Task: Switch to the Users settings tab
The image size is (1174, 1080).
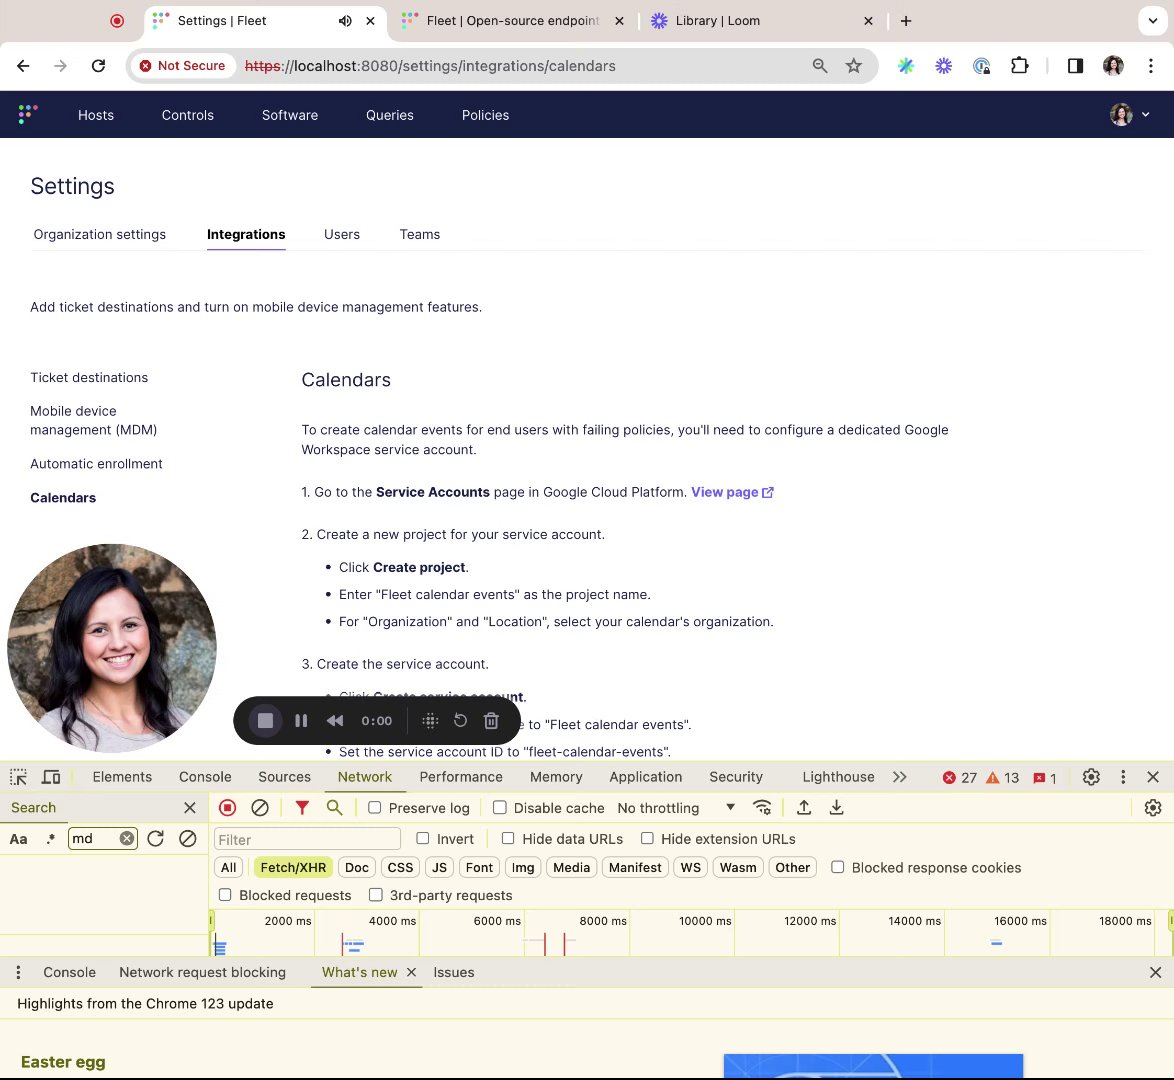Action: click(x=341, y=234)
